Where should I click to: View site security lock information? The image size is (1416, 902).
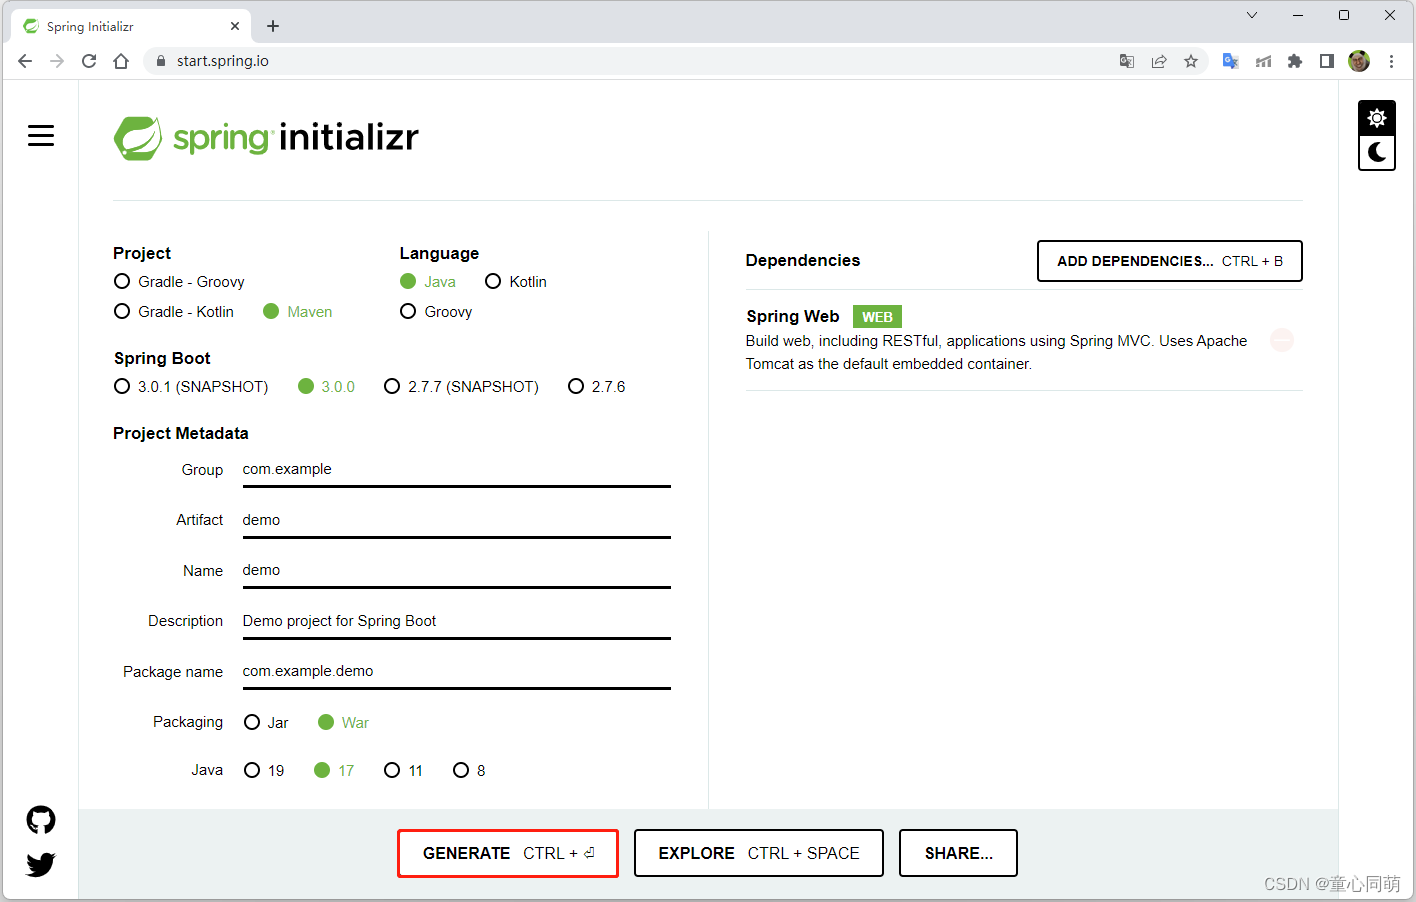coord(160,61)
